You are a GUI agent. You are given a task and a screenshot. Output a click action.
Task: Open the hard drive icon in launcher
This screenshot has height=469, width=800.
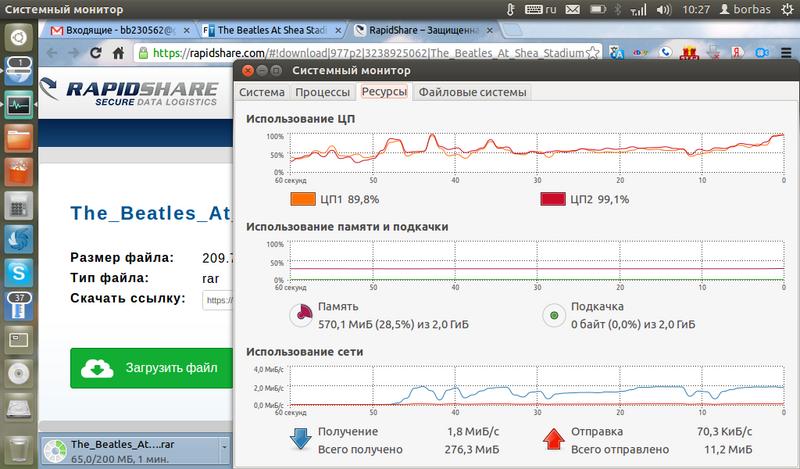[x=19, y=407]
